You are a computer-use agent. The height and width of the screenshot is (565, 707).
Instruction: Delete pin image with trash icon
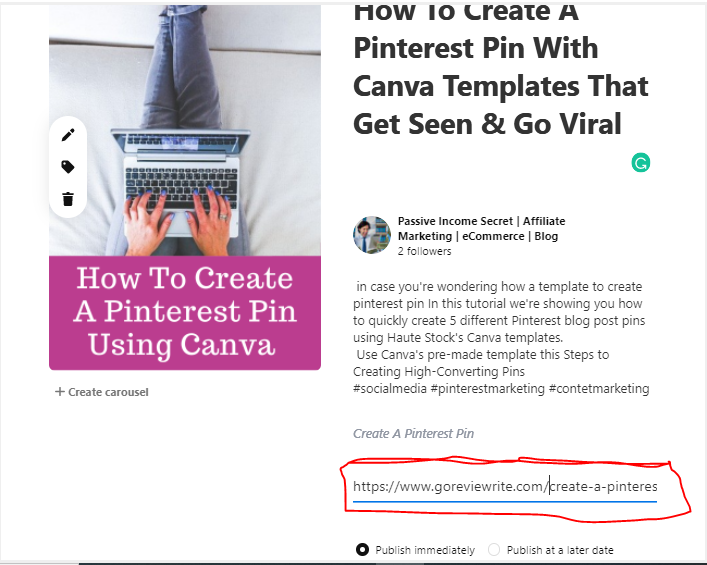68,199
